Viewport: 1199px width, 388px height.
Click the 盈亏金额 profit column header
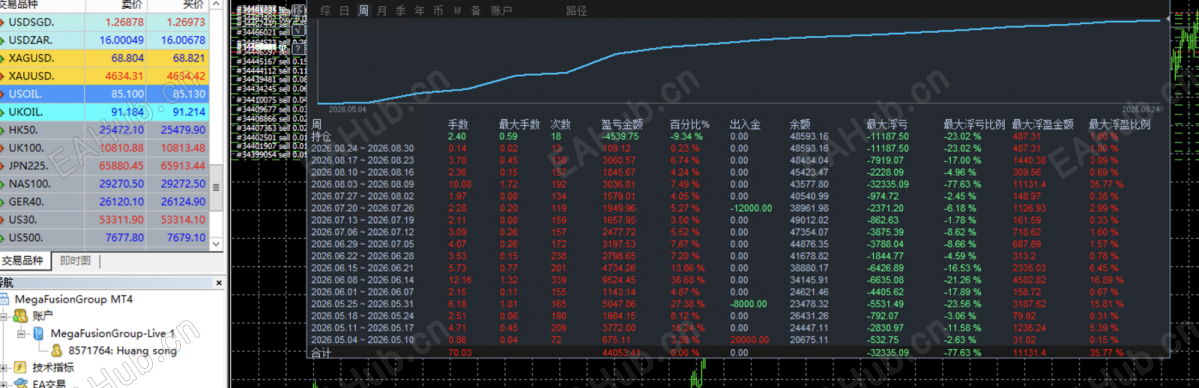pos(622,124)
